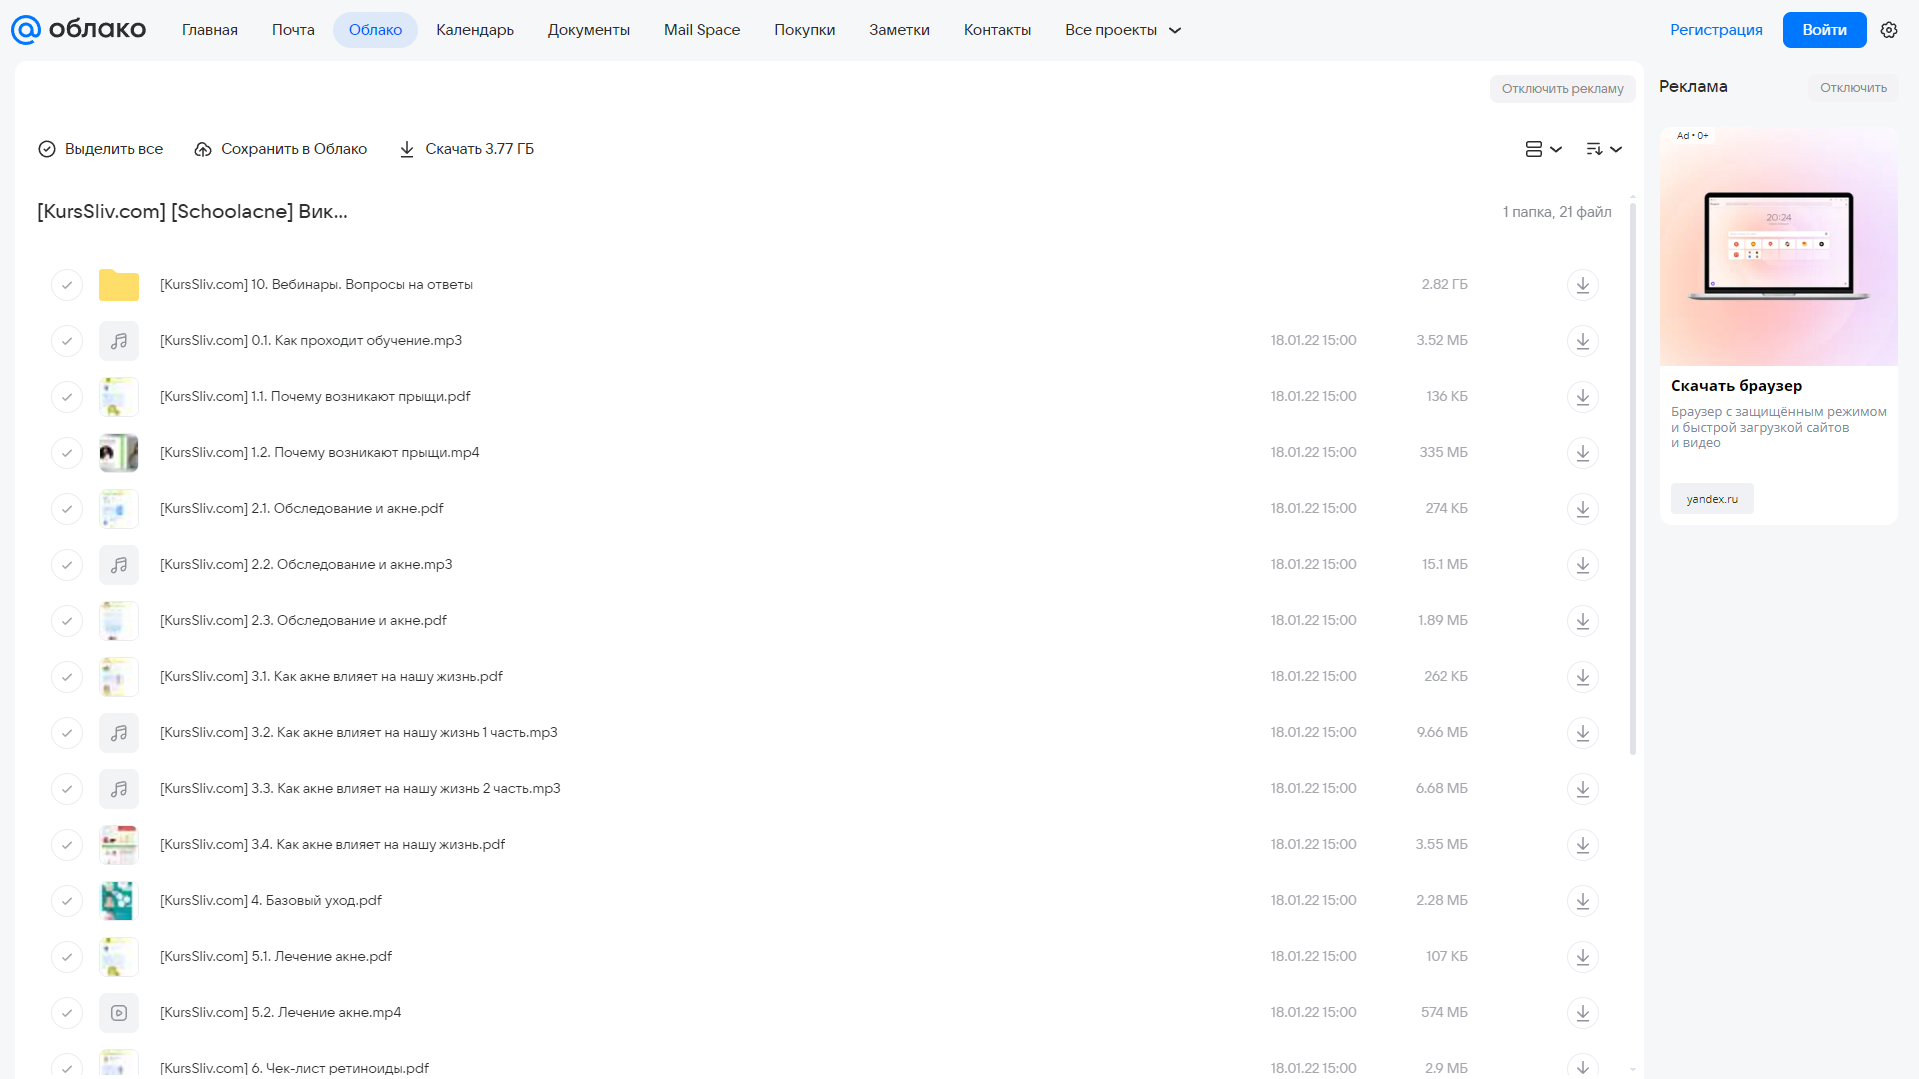Click the settings gear icon in the header

click(x=1888, y=30)
